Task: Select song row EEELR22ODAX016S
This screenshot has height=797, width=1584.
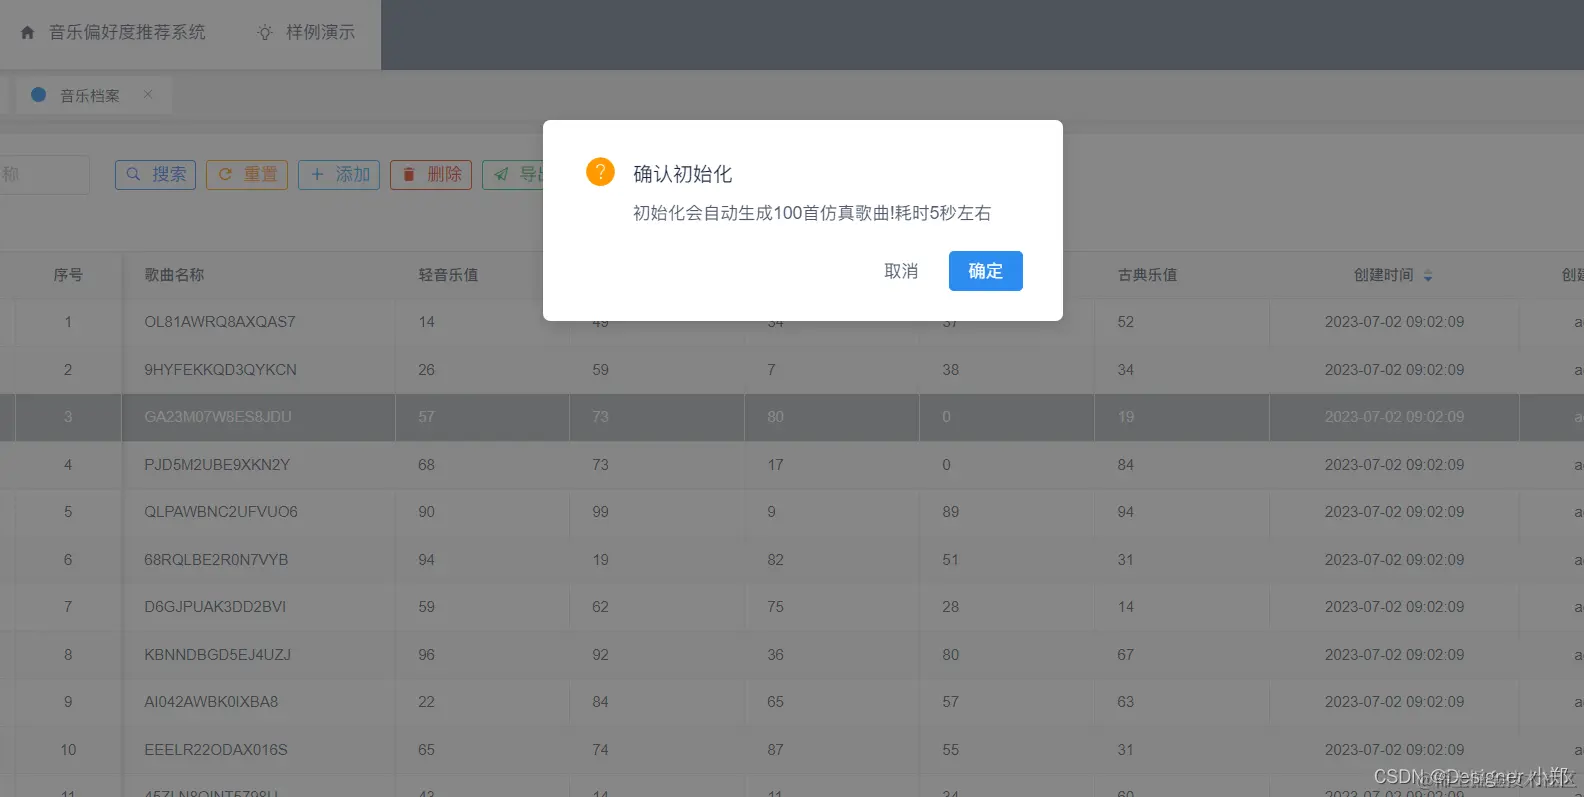Action: (x=792, y=750)
